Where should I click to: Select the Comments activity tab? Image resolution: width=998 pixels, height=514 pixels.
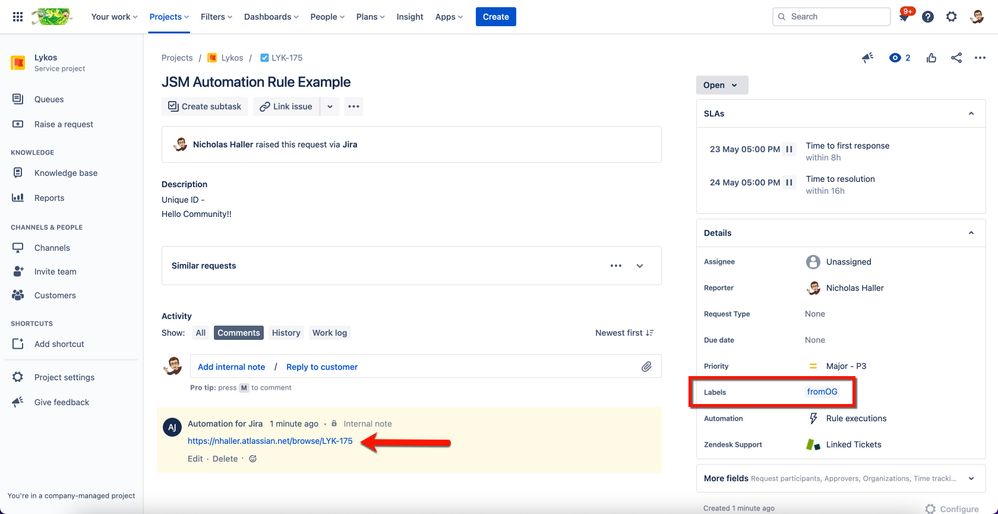[x=239, y=333]
